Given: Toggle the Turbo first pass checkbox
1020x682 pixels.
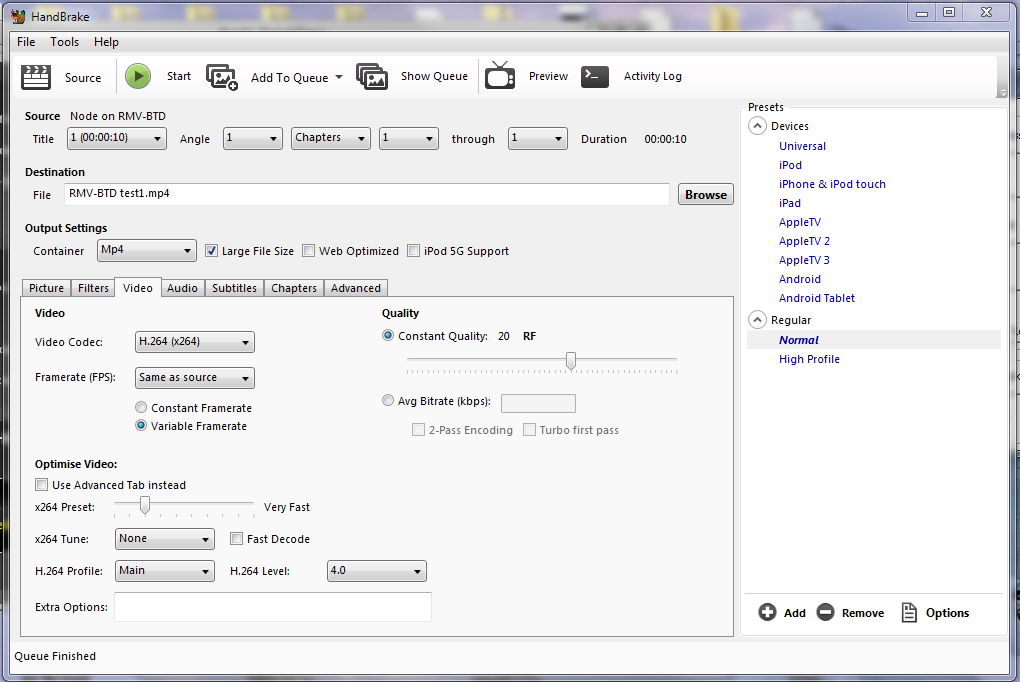Looking at the screenshot, I should click(530, 430).
